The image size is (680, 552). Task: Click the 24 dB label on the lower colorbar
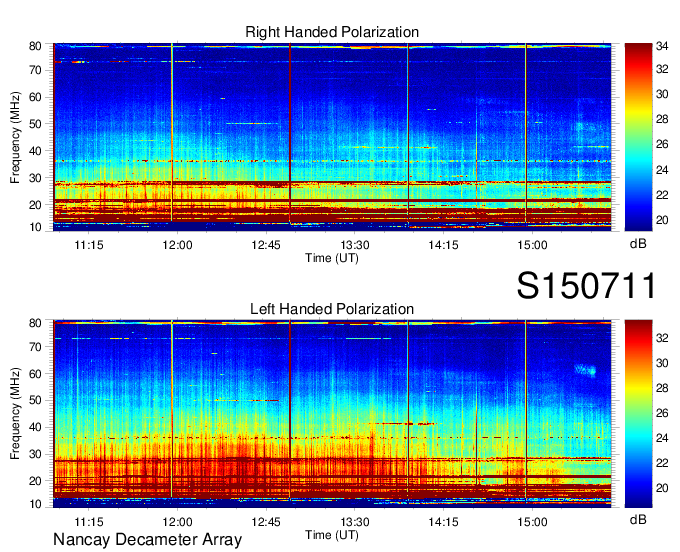pyautogui.click(x=662, y=438)
